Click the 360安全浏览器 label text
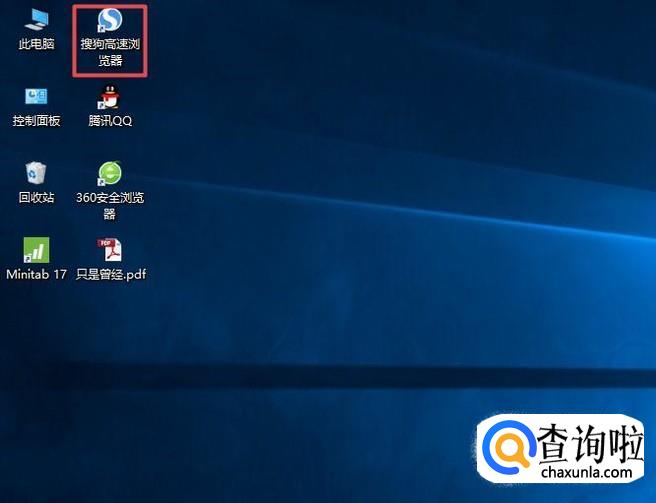The image size is (656, 503). [x=110, y=205]
